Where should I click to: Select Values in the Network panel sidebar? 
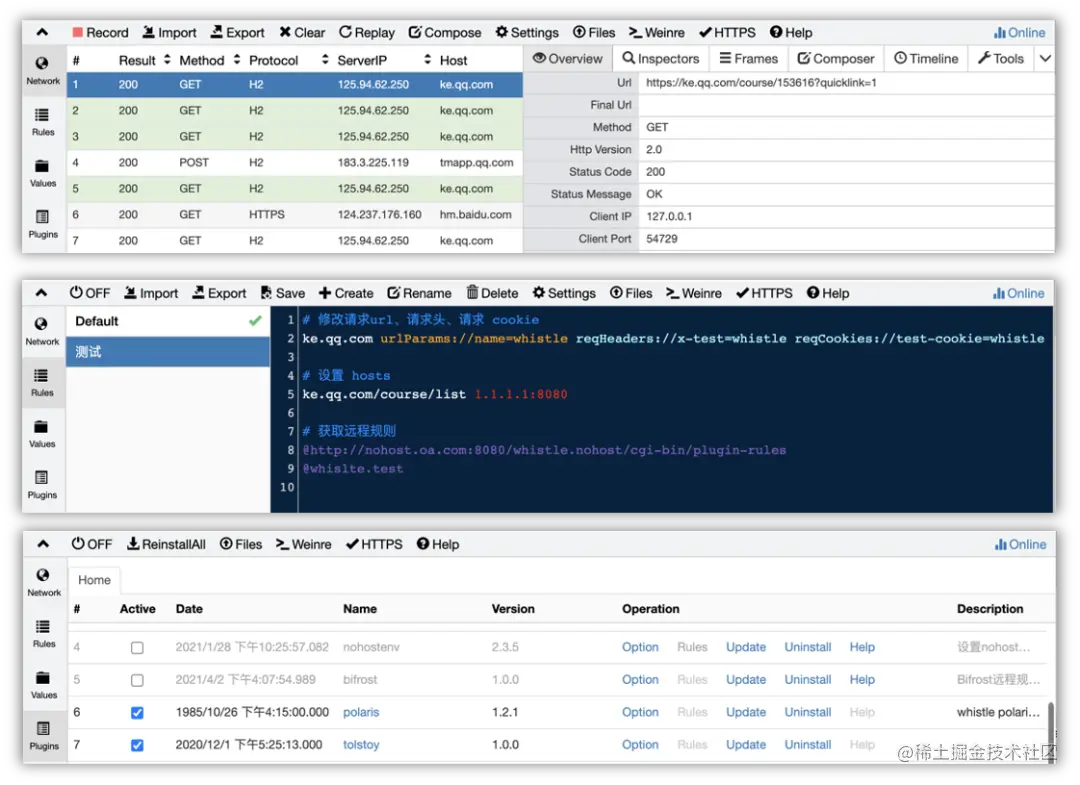43,174
